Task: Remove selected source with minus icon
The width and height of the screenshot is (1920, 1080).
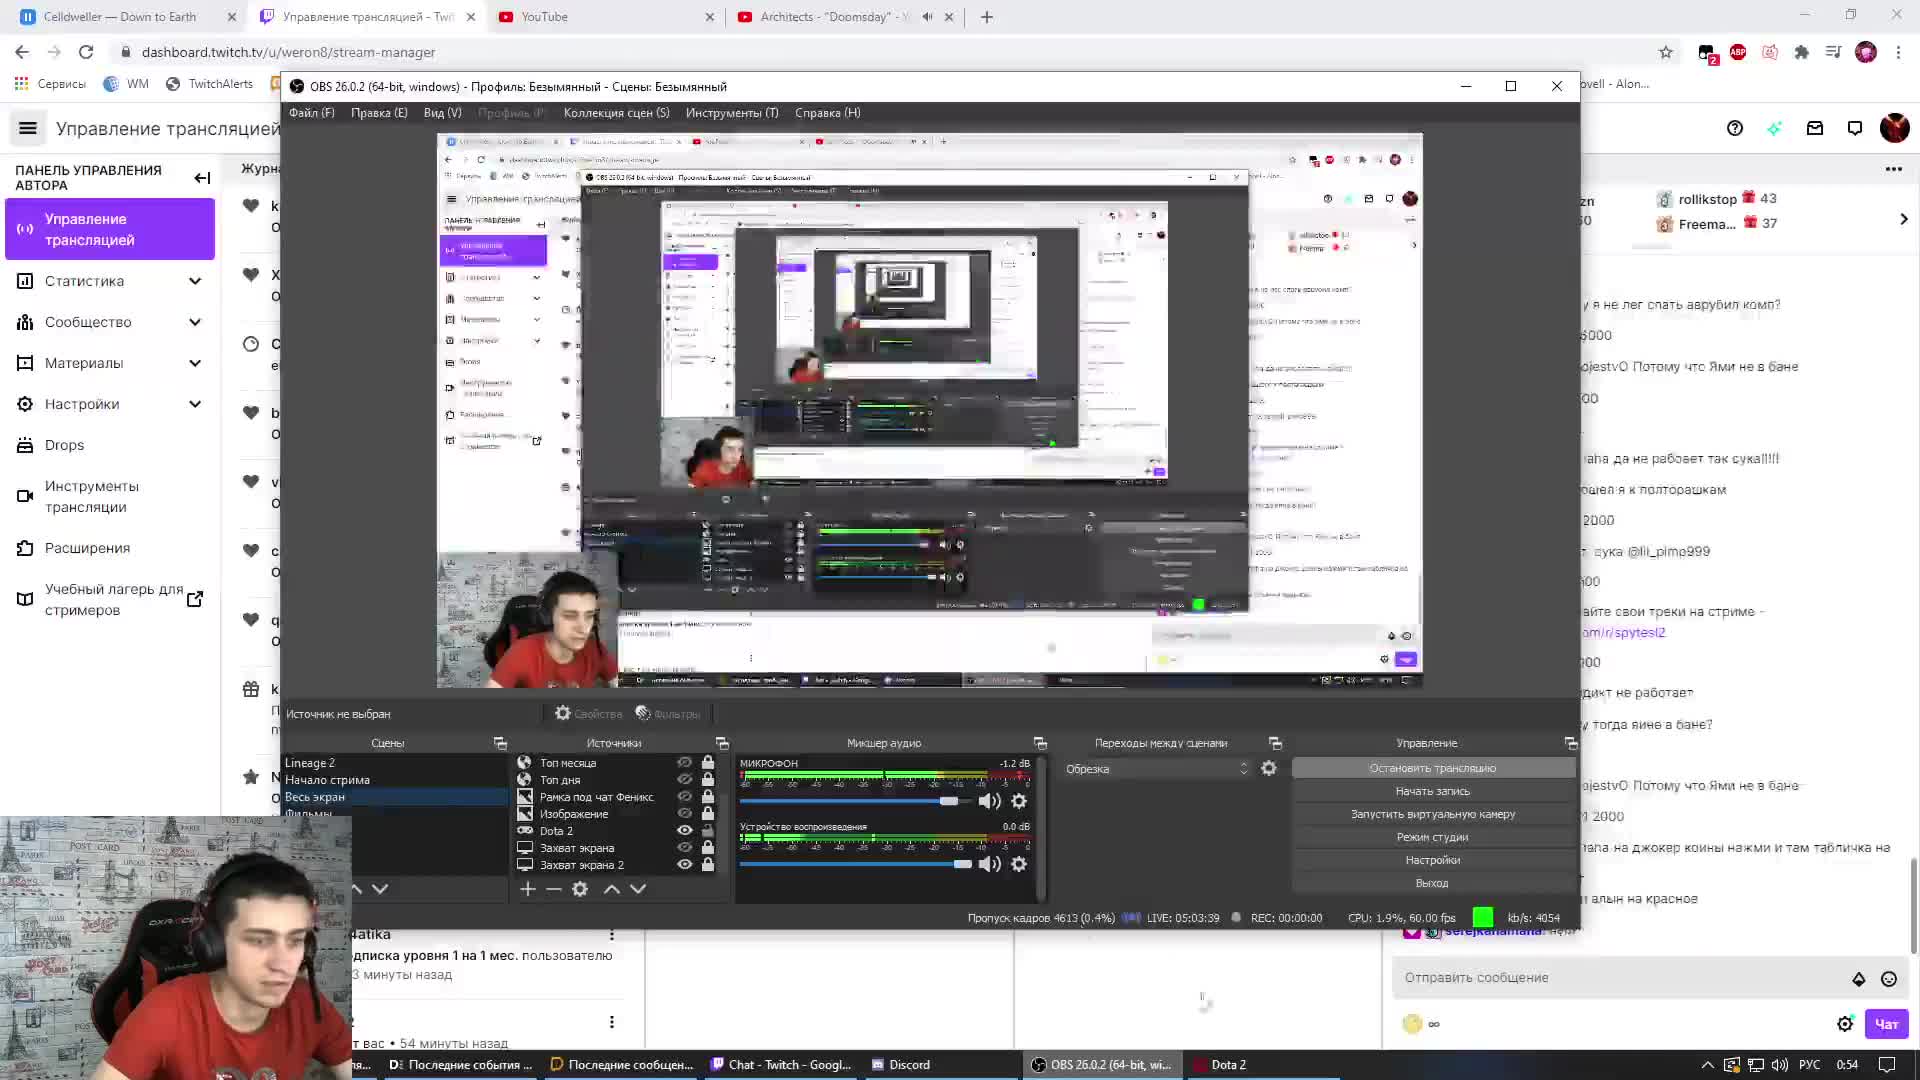Action: 554,889
